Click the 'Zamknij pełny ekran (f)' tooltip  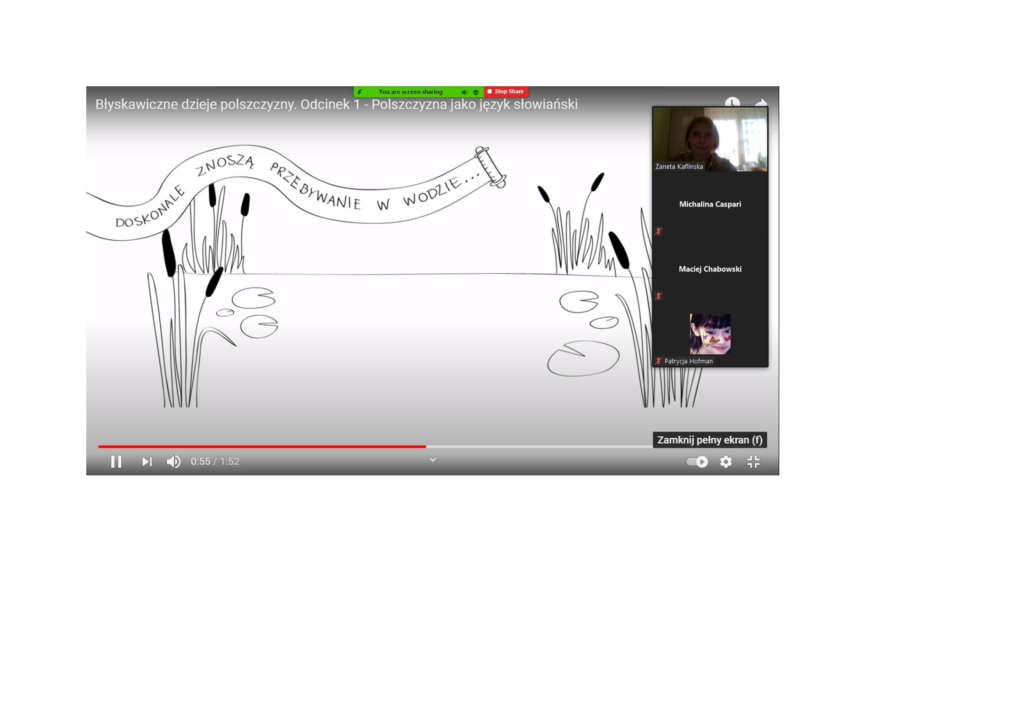pyautogui.click(x=709, y=440)
